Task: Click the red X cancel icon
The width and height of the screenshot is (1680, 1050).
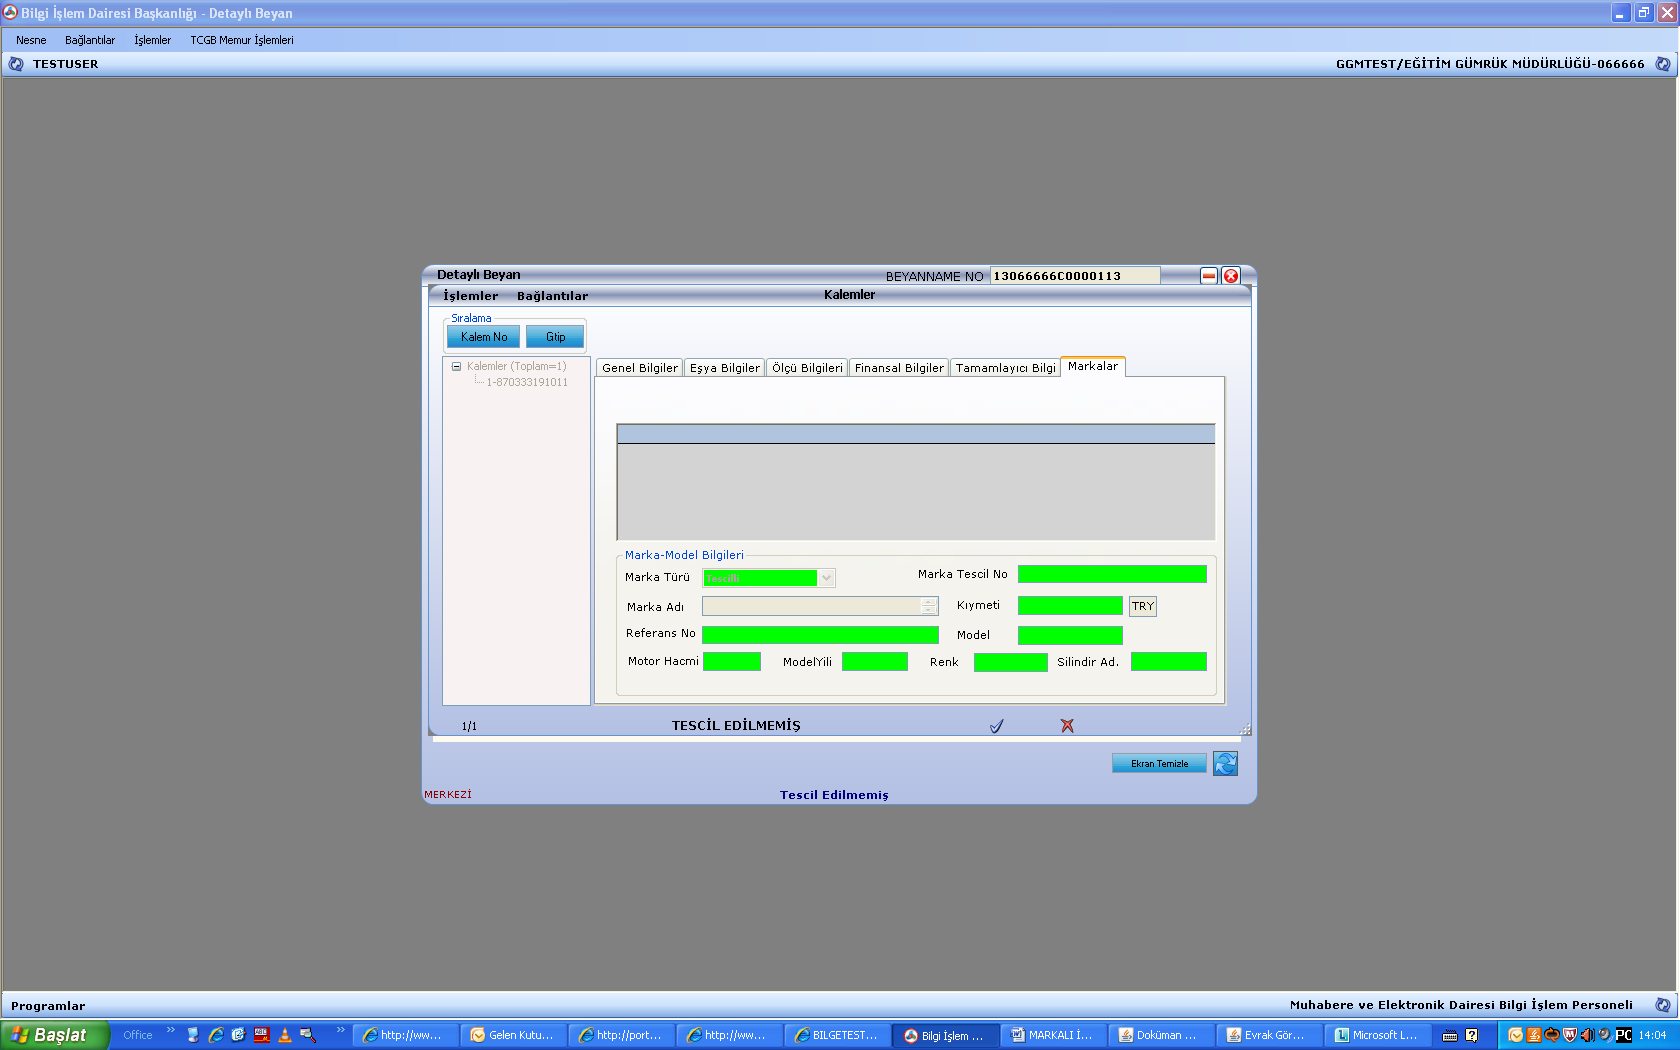Action: point(1067,726)
